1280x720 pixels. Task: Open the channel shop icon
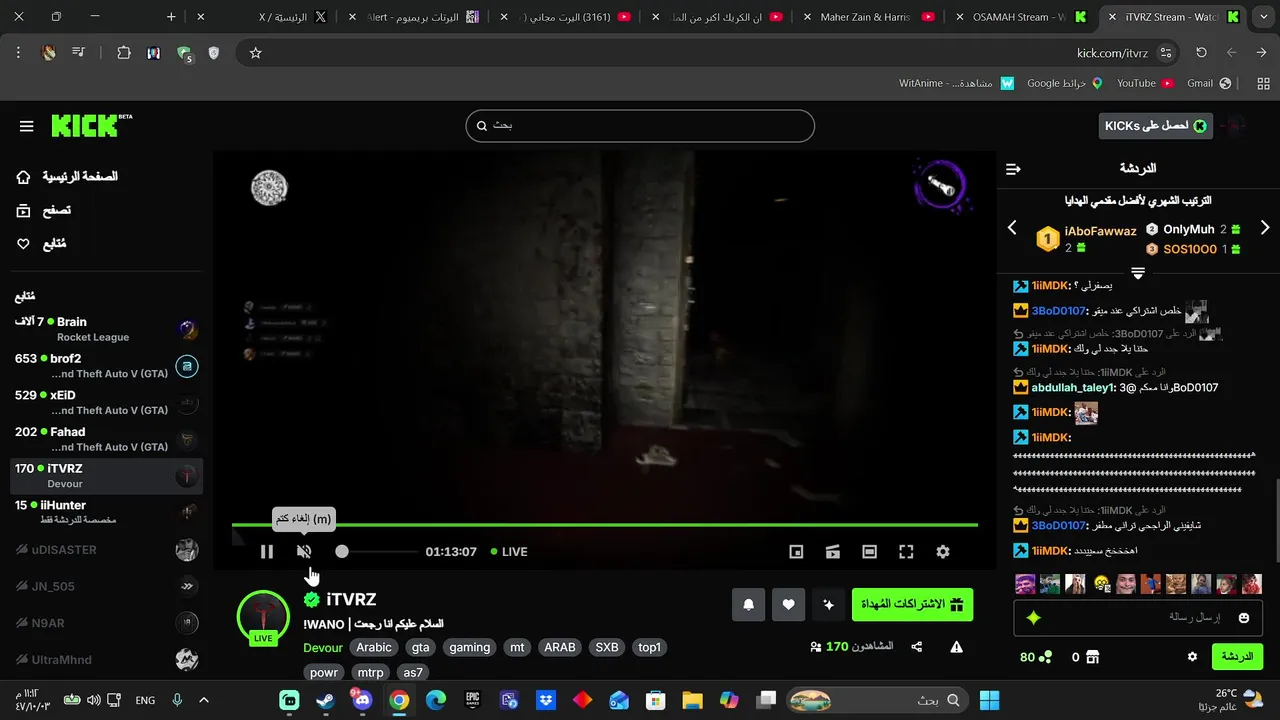point(1092,657)
